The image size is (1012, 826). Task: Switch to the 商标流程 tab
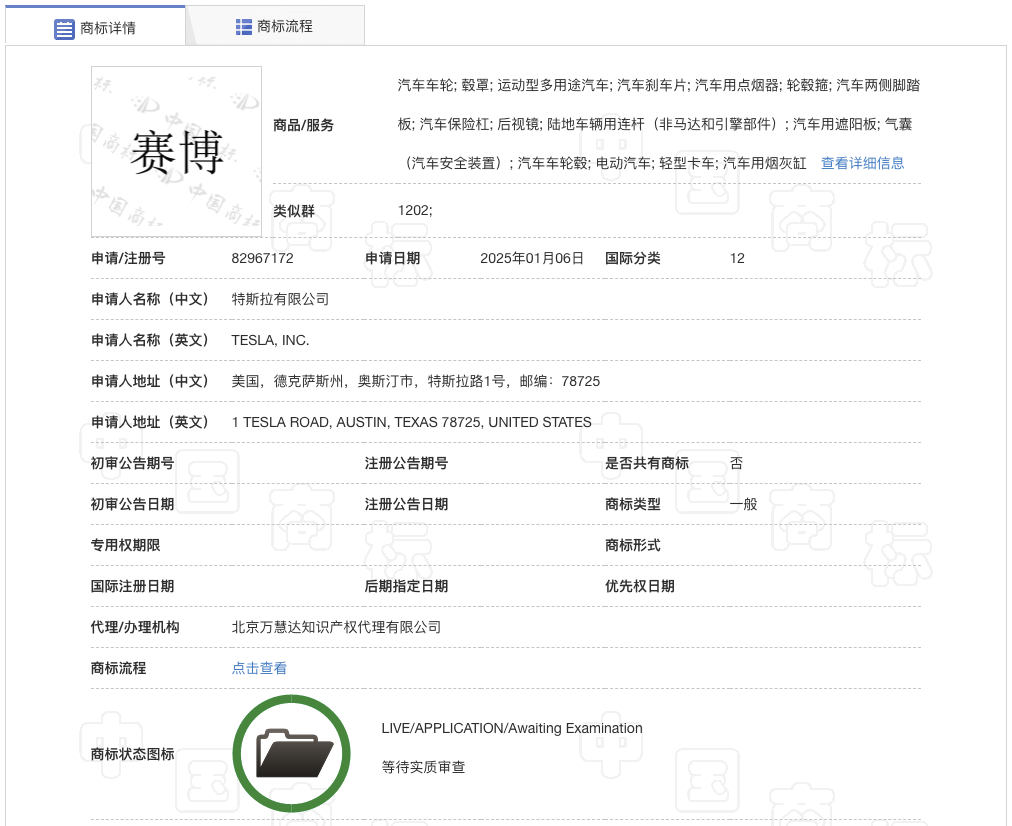point(275,26)
